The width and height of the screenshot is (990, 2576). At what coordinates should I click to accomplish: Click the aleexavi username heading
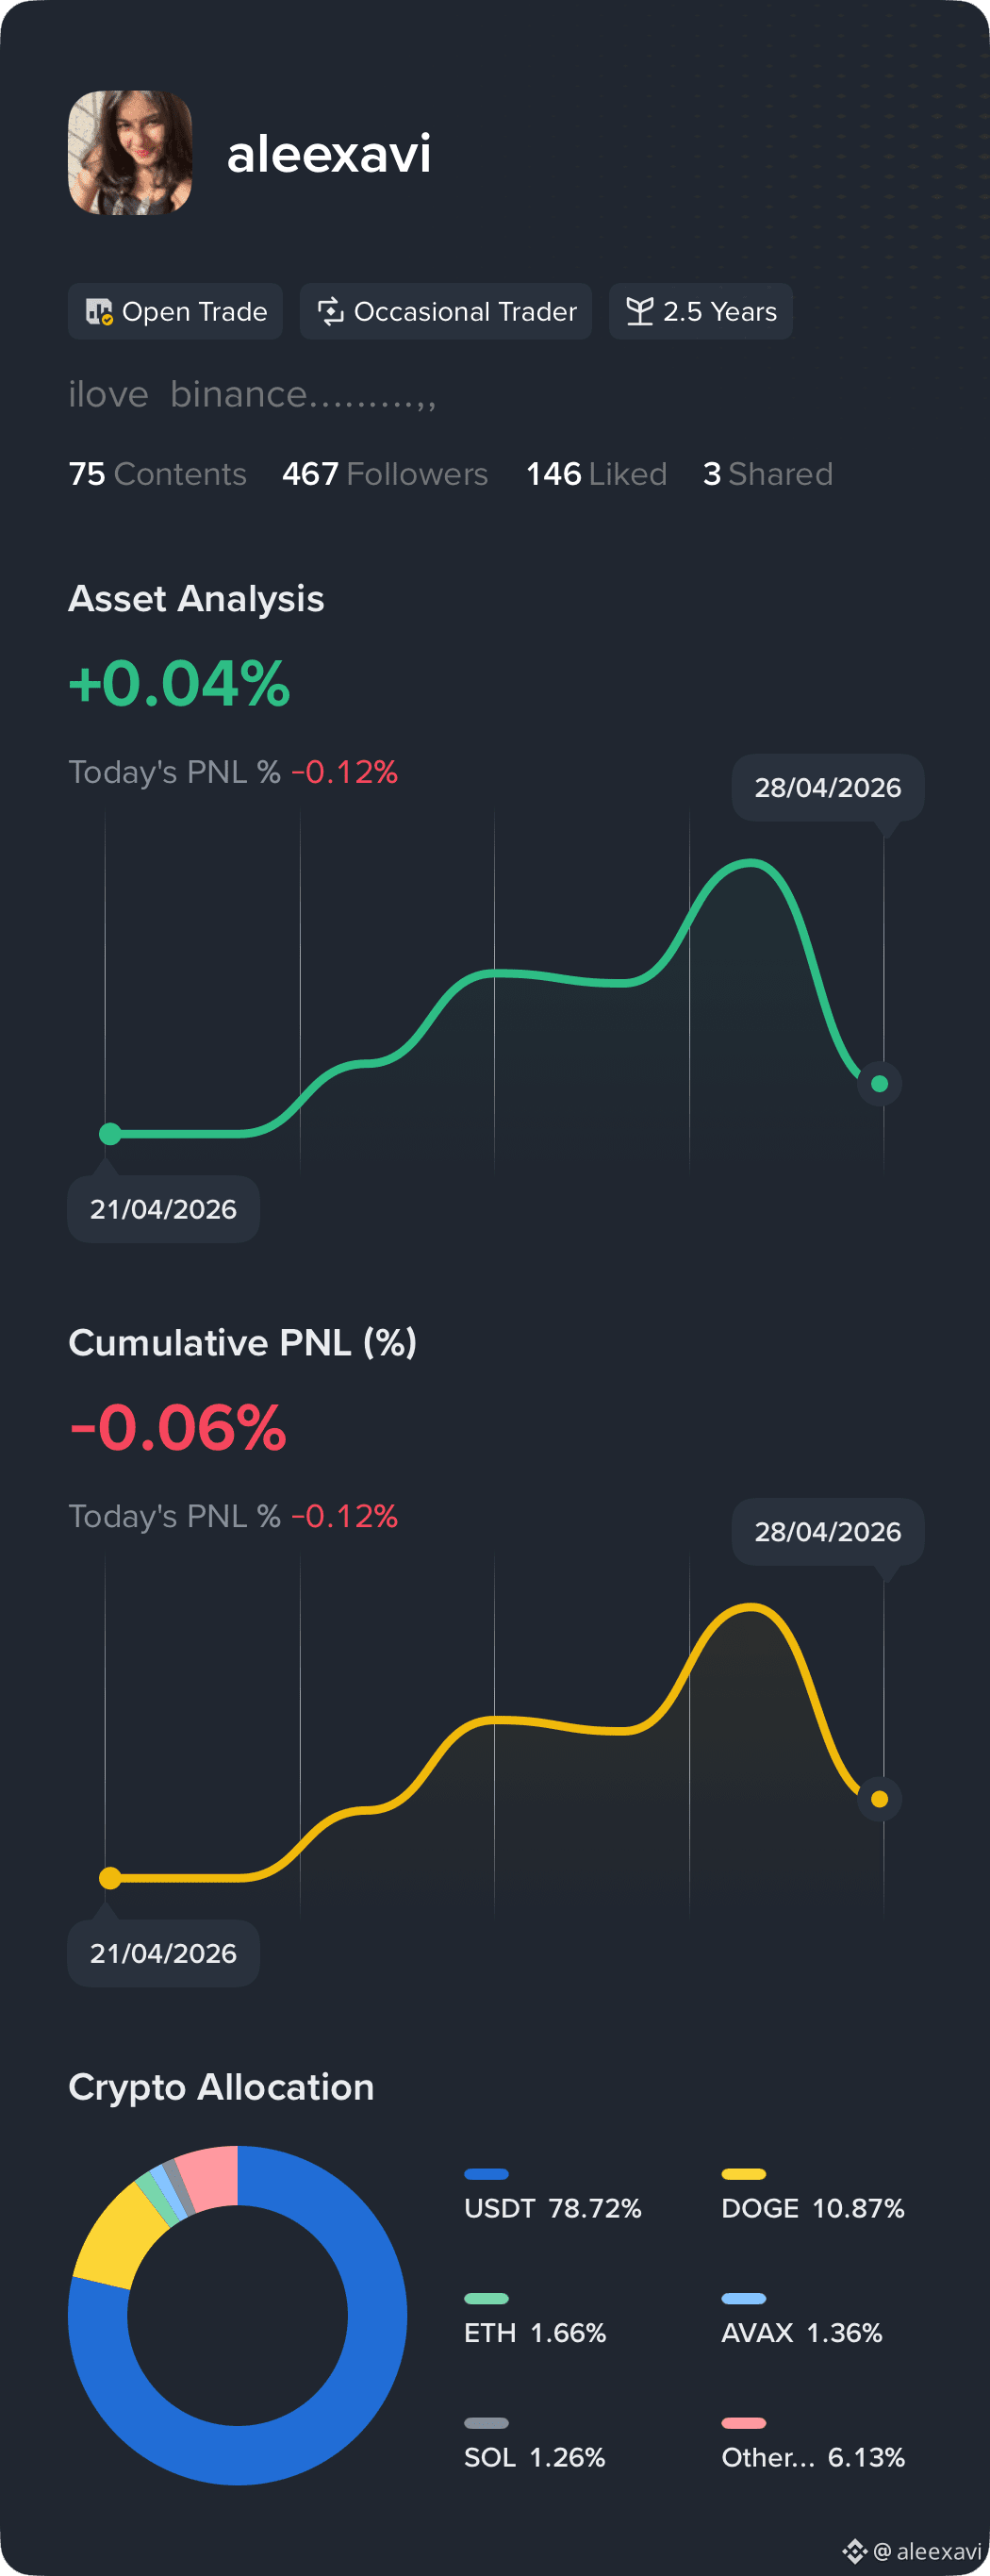coord(329,154)
